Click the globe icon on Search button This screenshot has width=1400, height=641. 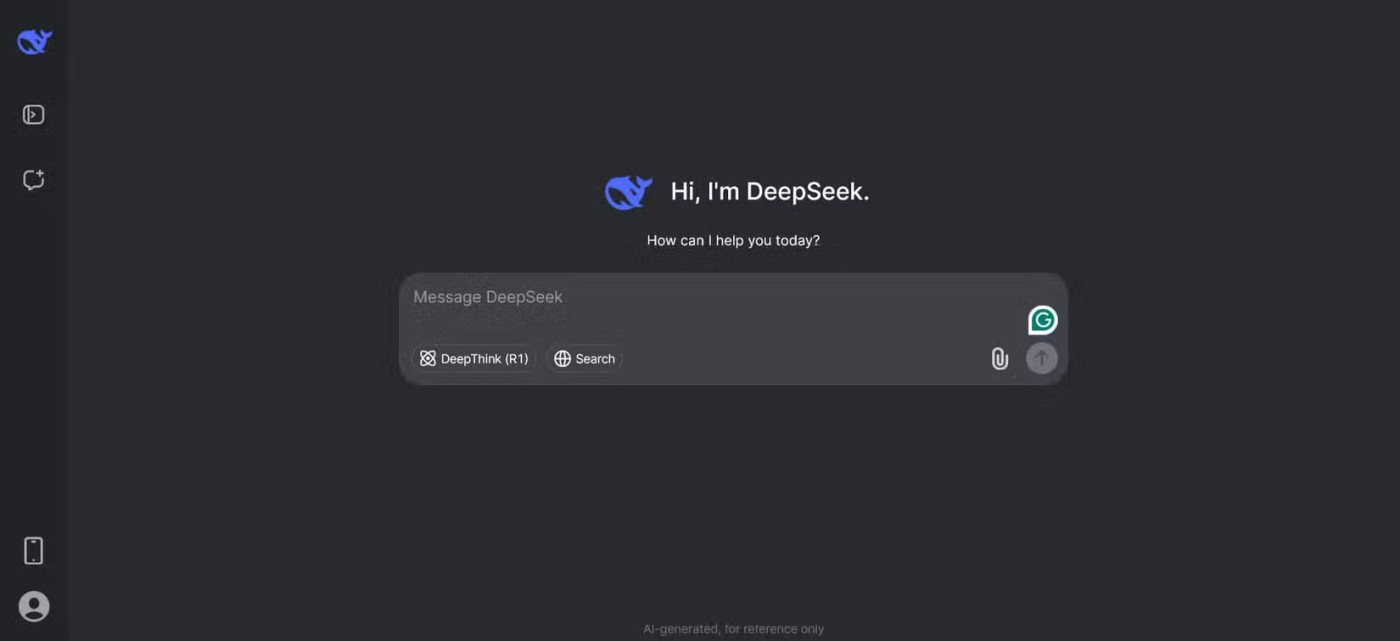(x=562, y=359)
